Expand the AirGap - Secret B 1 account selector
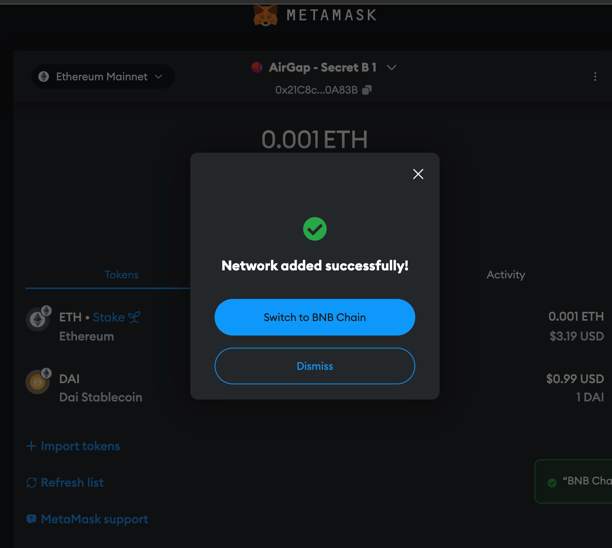Image resolution: width=612 pixels, height=548 pixels. click(324, 68)
